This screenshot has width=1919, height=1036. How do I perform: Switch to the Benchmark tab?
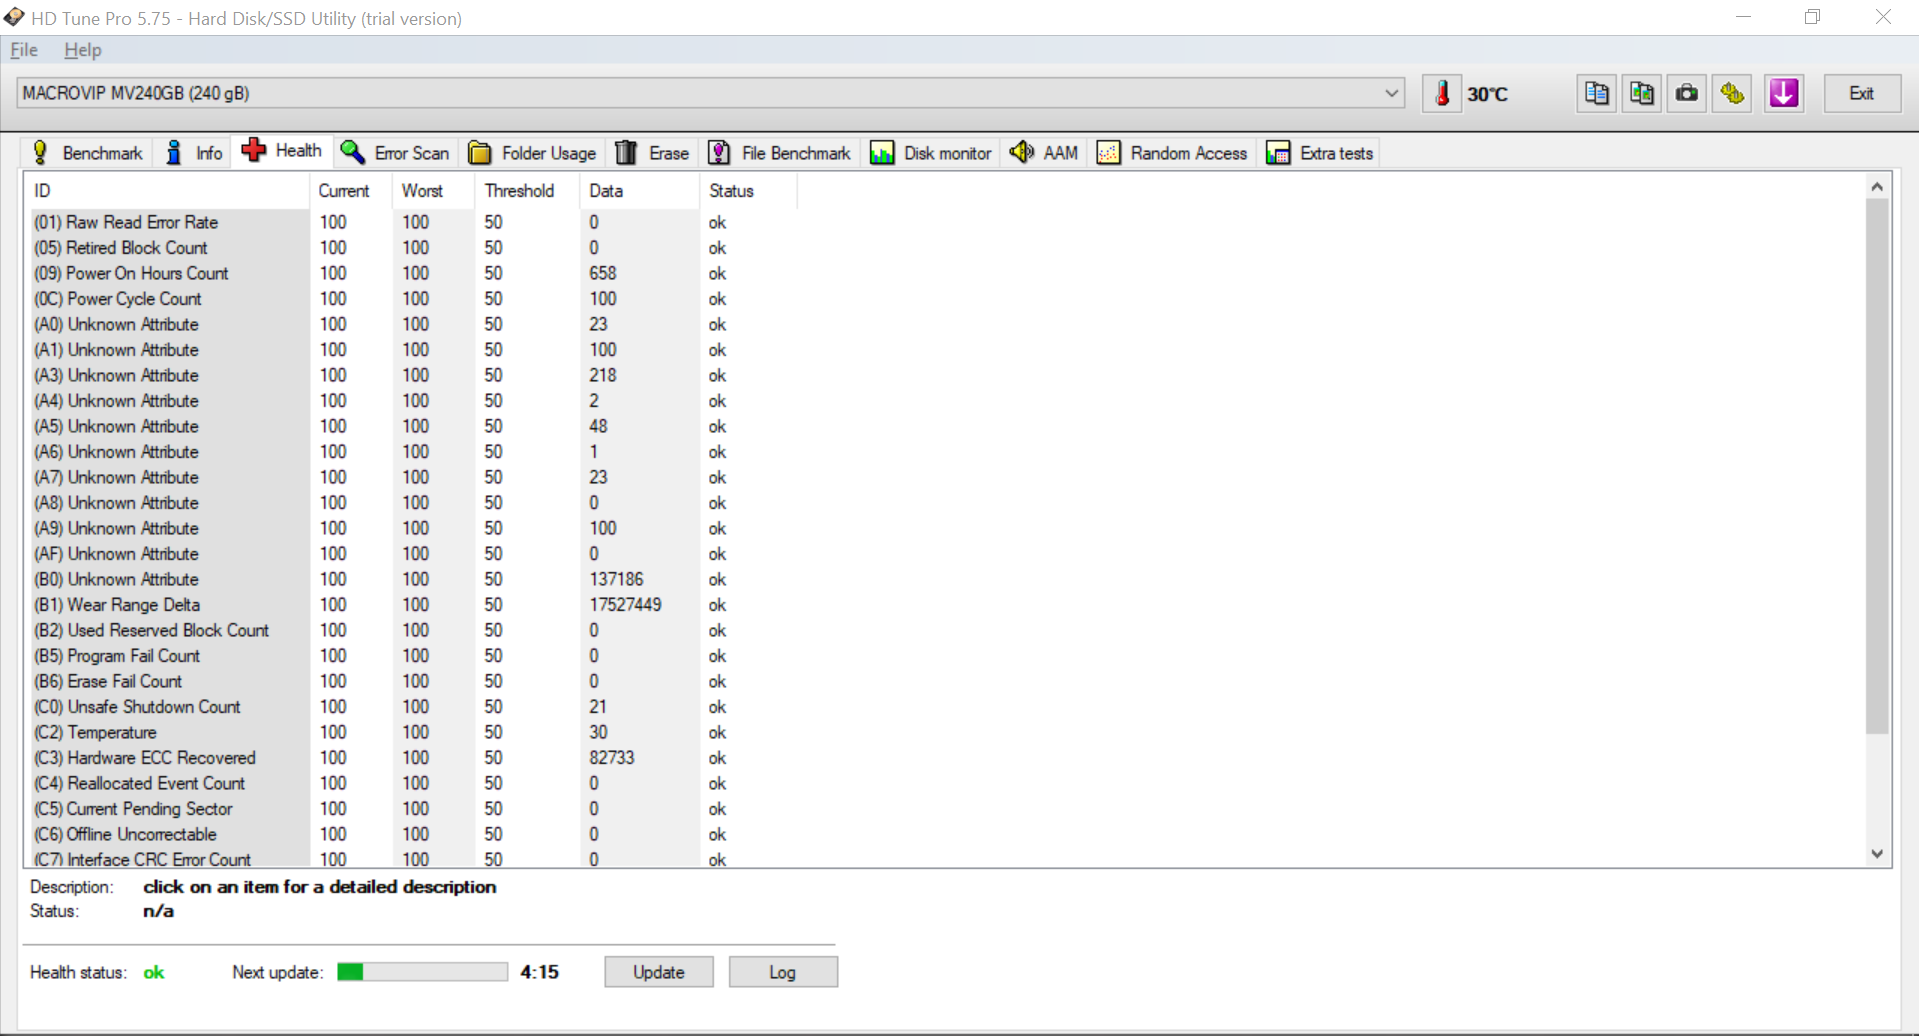(x=87, y=153)
